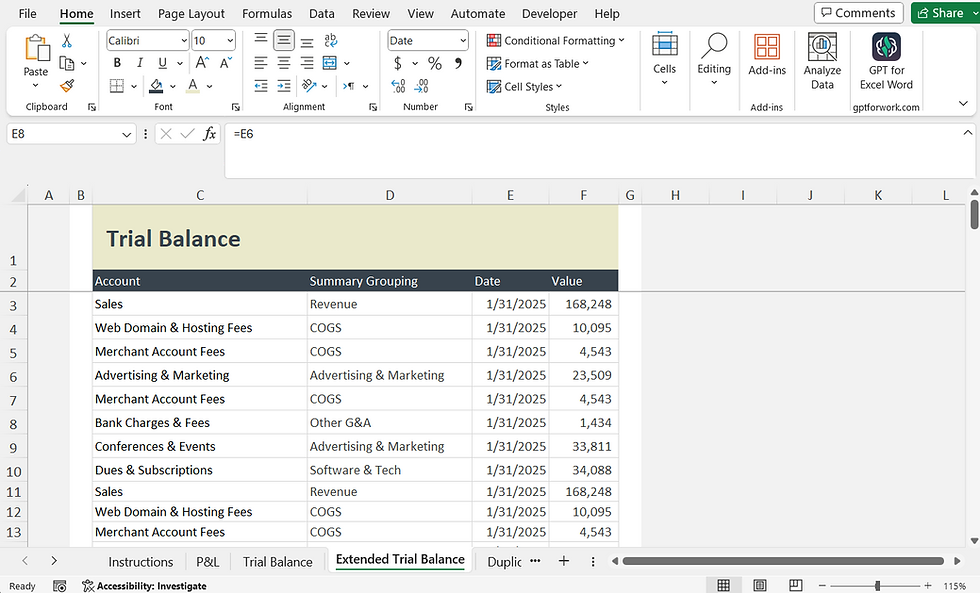This screenshot has height=593, width=980.
Task: Switch to Page Break Preview view
Action: [795, 586]
